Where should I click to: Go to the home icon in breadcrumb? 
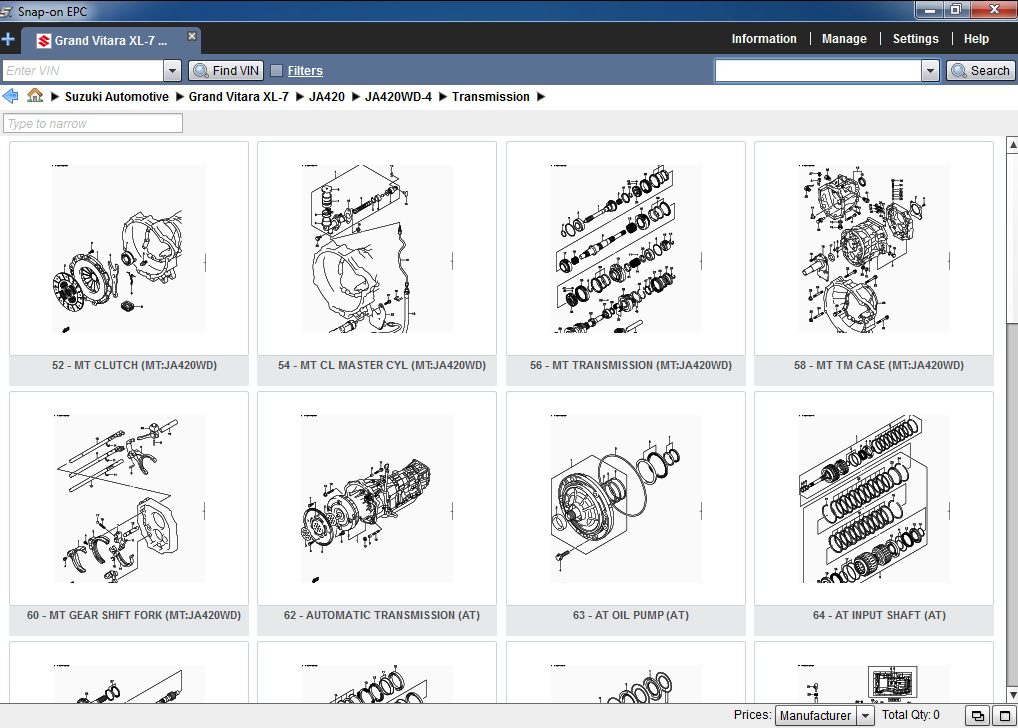click(35, 96)
